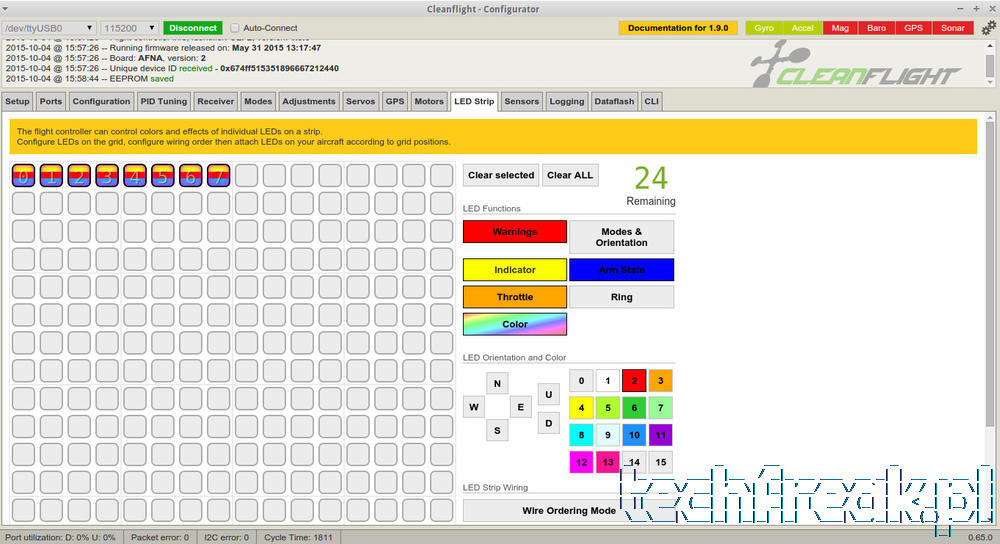Image resolution: width=1000 pixels, height=544 pixels.
Task: Open the Servos tab
Action: (360, 101)
